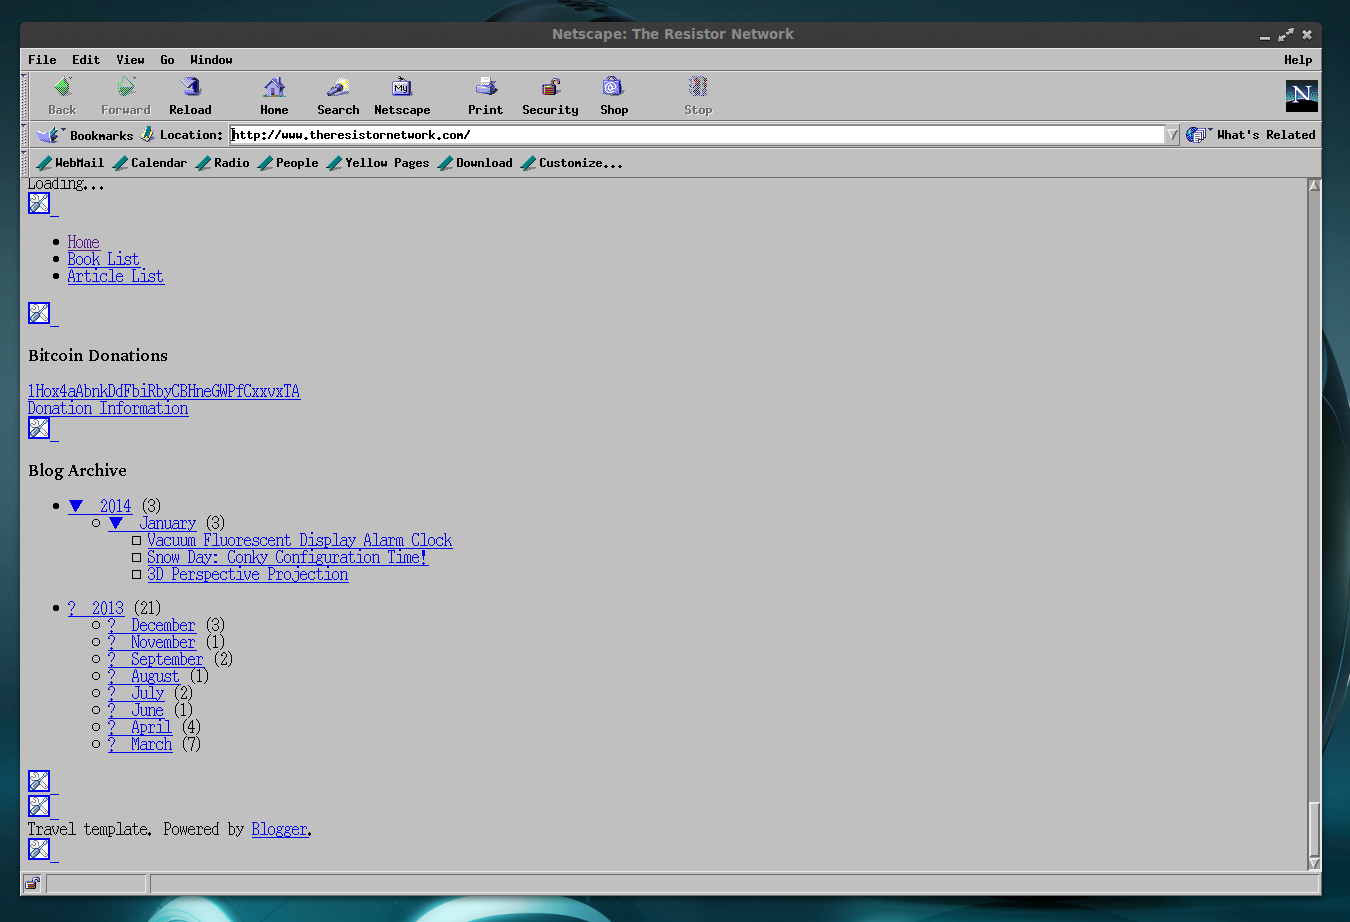This screenshot has width=1350, height=922.
Task: Open the April archive link
Action: coord(152,727)
